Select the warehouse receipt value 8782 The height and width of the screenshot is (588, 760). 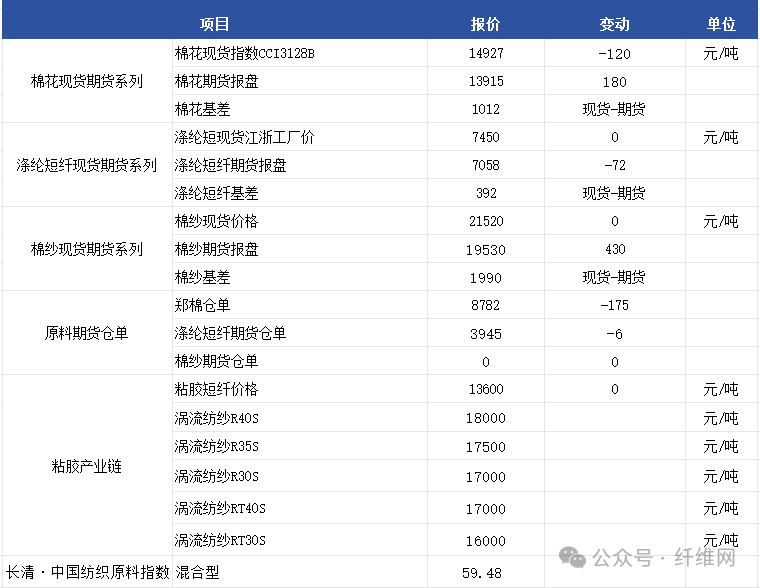coord(486,305)
